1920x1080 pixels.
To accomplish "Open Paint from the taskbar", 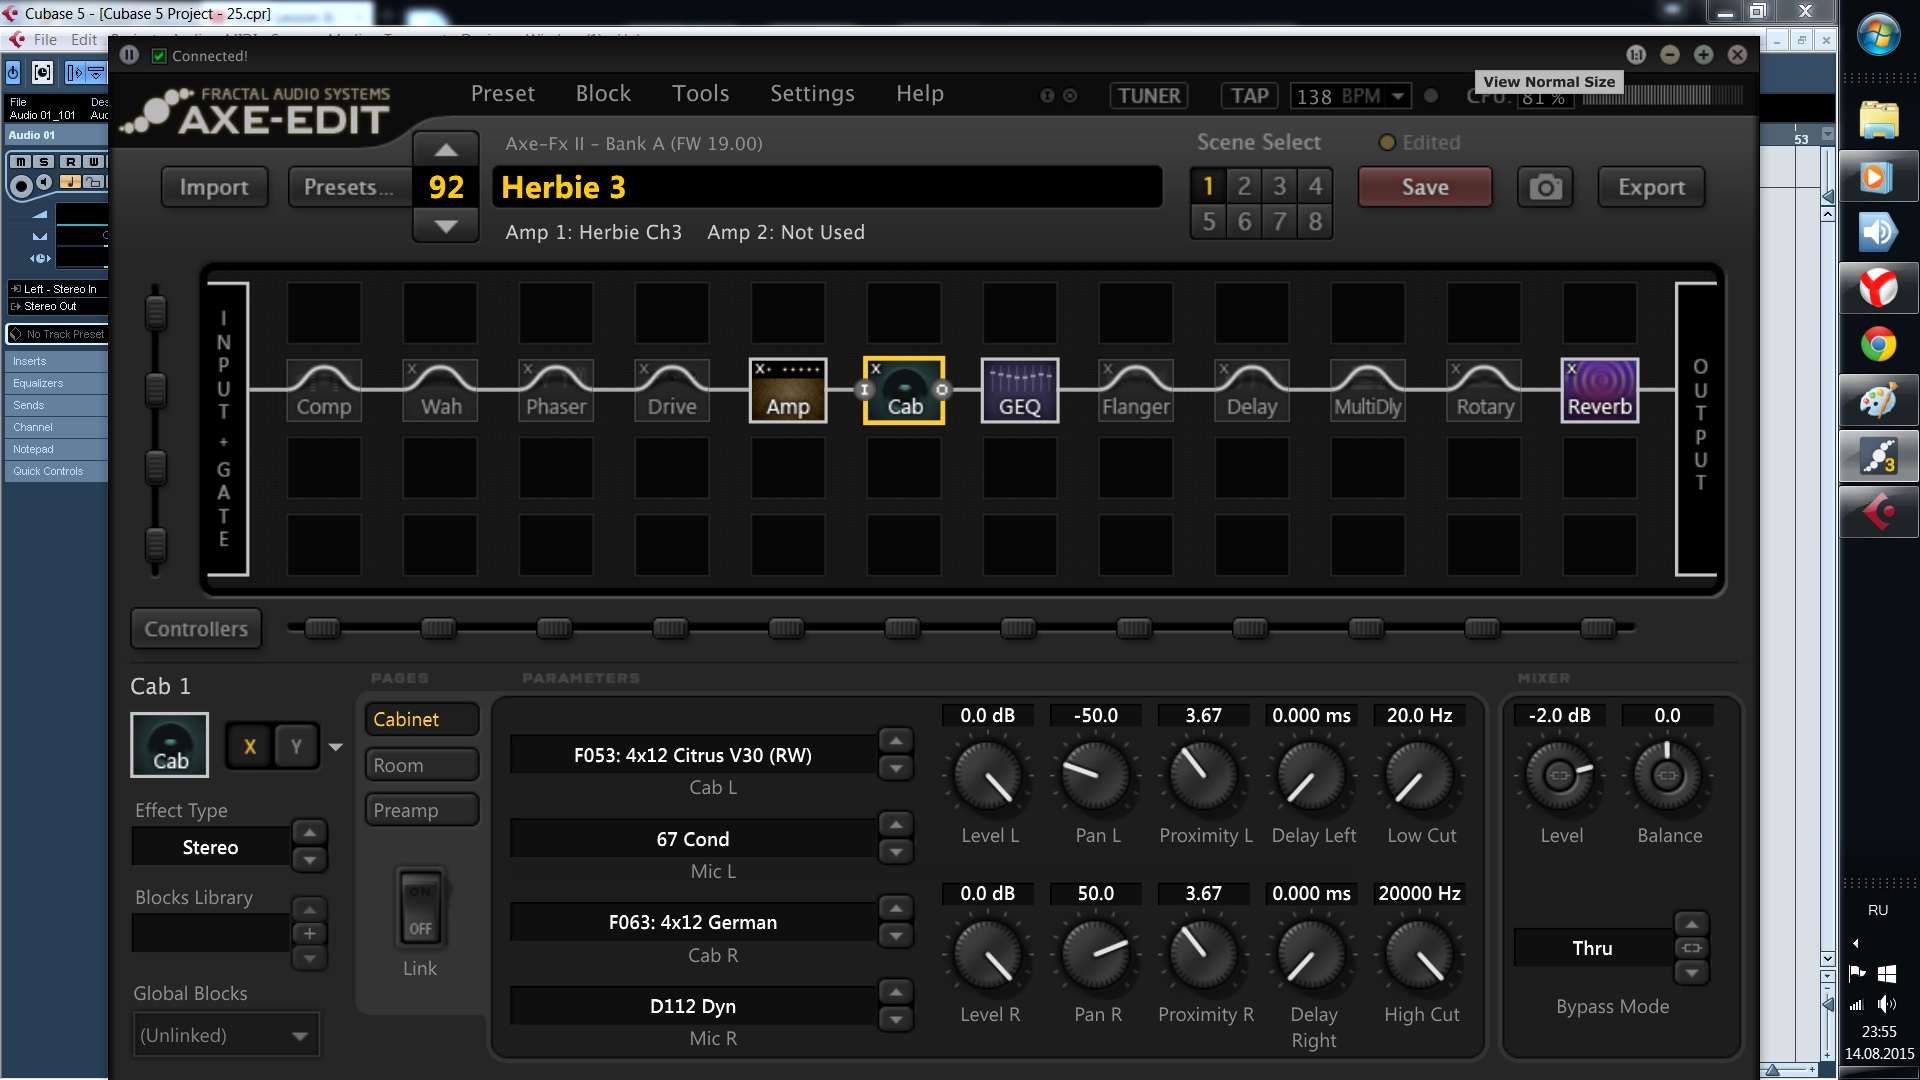I will click(x=1878, y=401).
